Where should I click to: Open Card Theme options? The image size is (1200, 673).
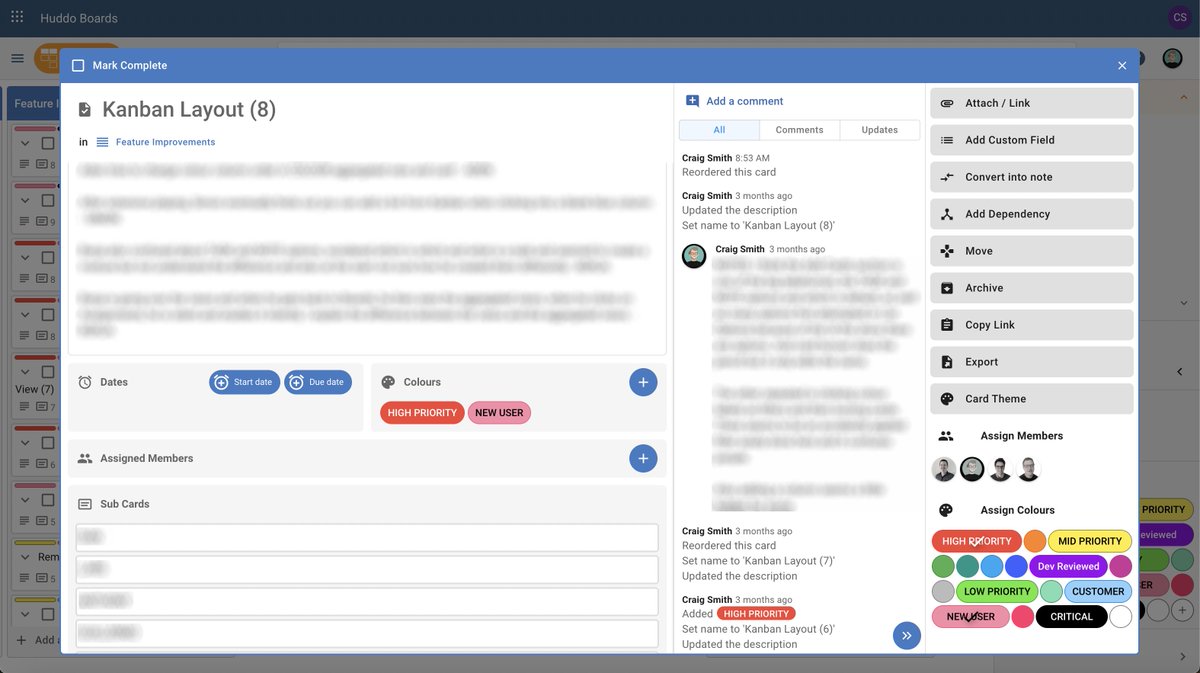[1032, 399]
